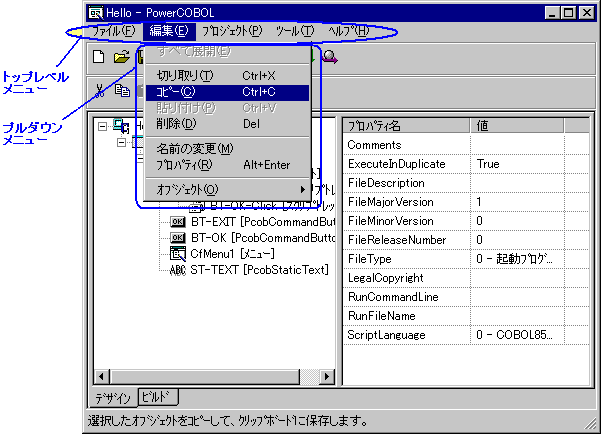
Task: Click the tree scrollbar left arrow
Action: point(101,376)
